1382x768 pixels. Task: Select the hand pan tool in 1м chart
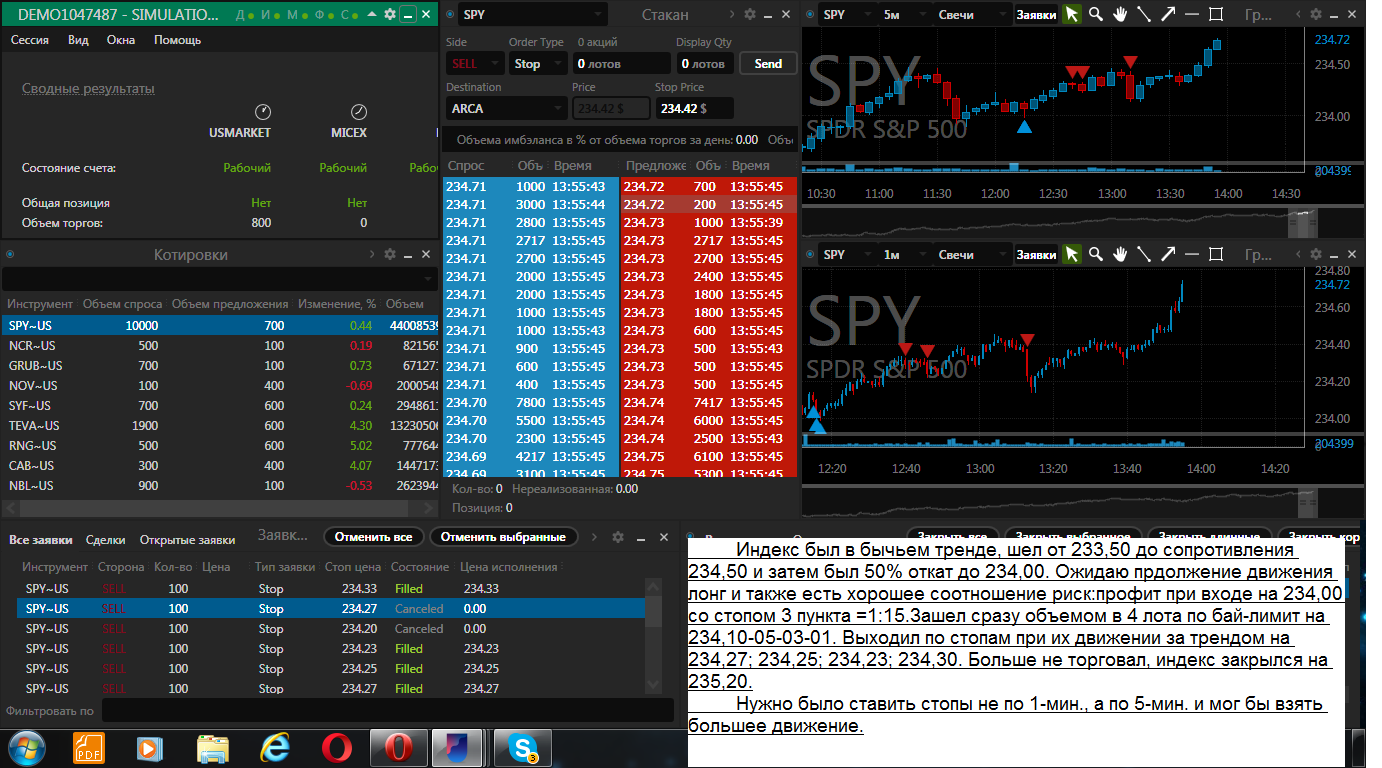pos(1120,254)
